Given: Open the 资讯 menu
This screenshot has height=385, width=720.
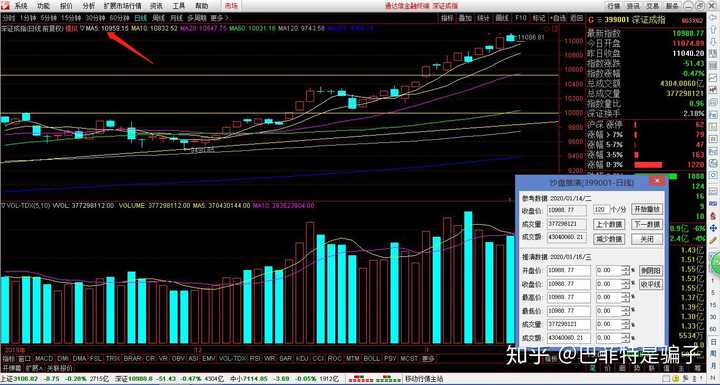Looking at the screenshot, I should (157, 6).
